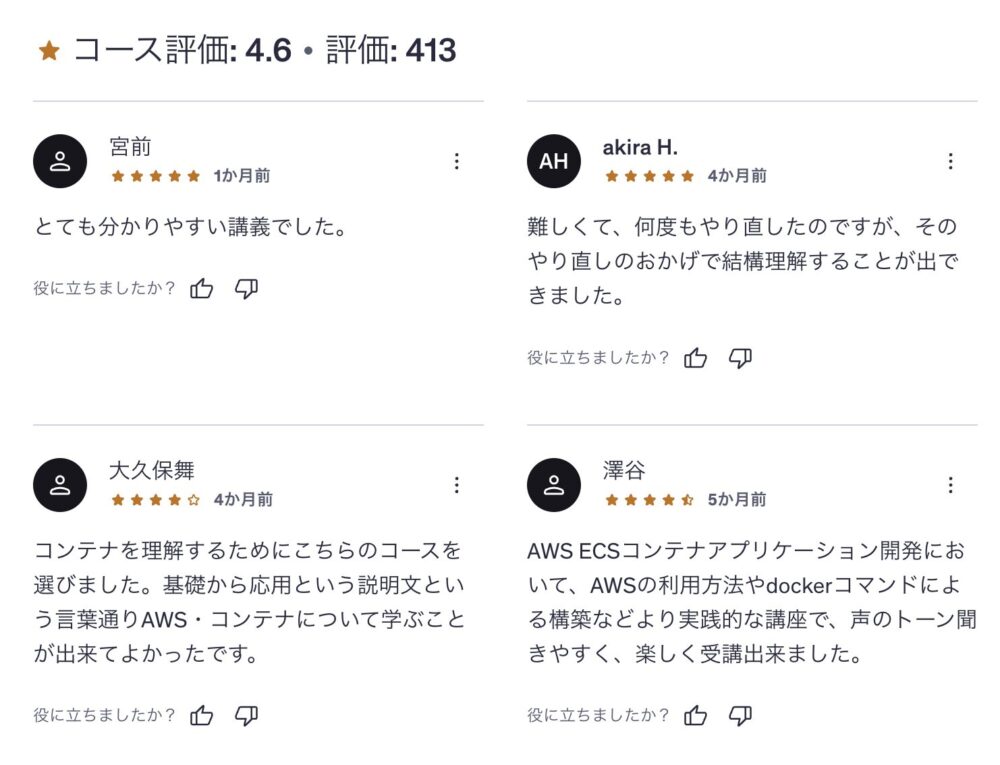
Task: Click the AH avatar badge
Action: (553, 161)
